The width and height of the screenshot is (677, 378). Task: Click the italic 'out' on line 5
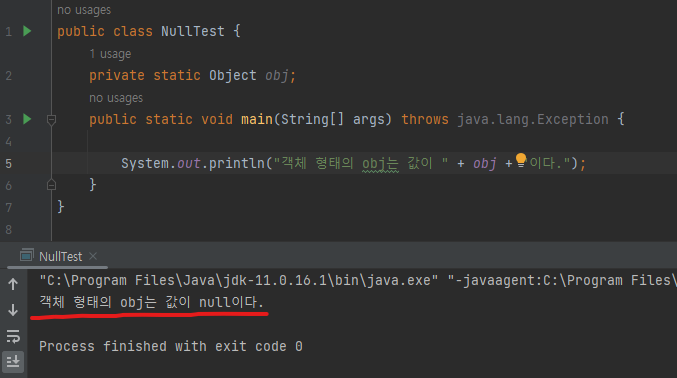click(189, 163)
